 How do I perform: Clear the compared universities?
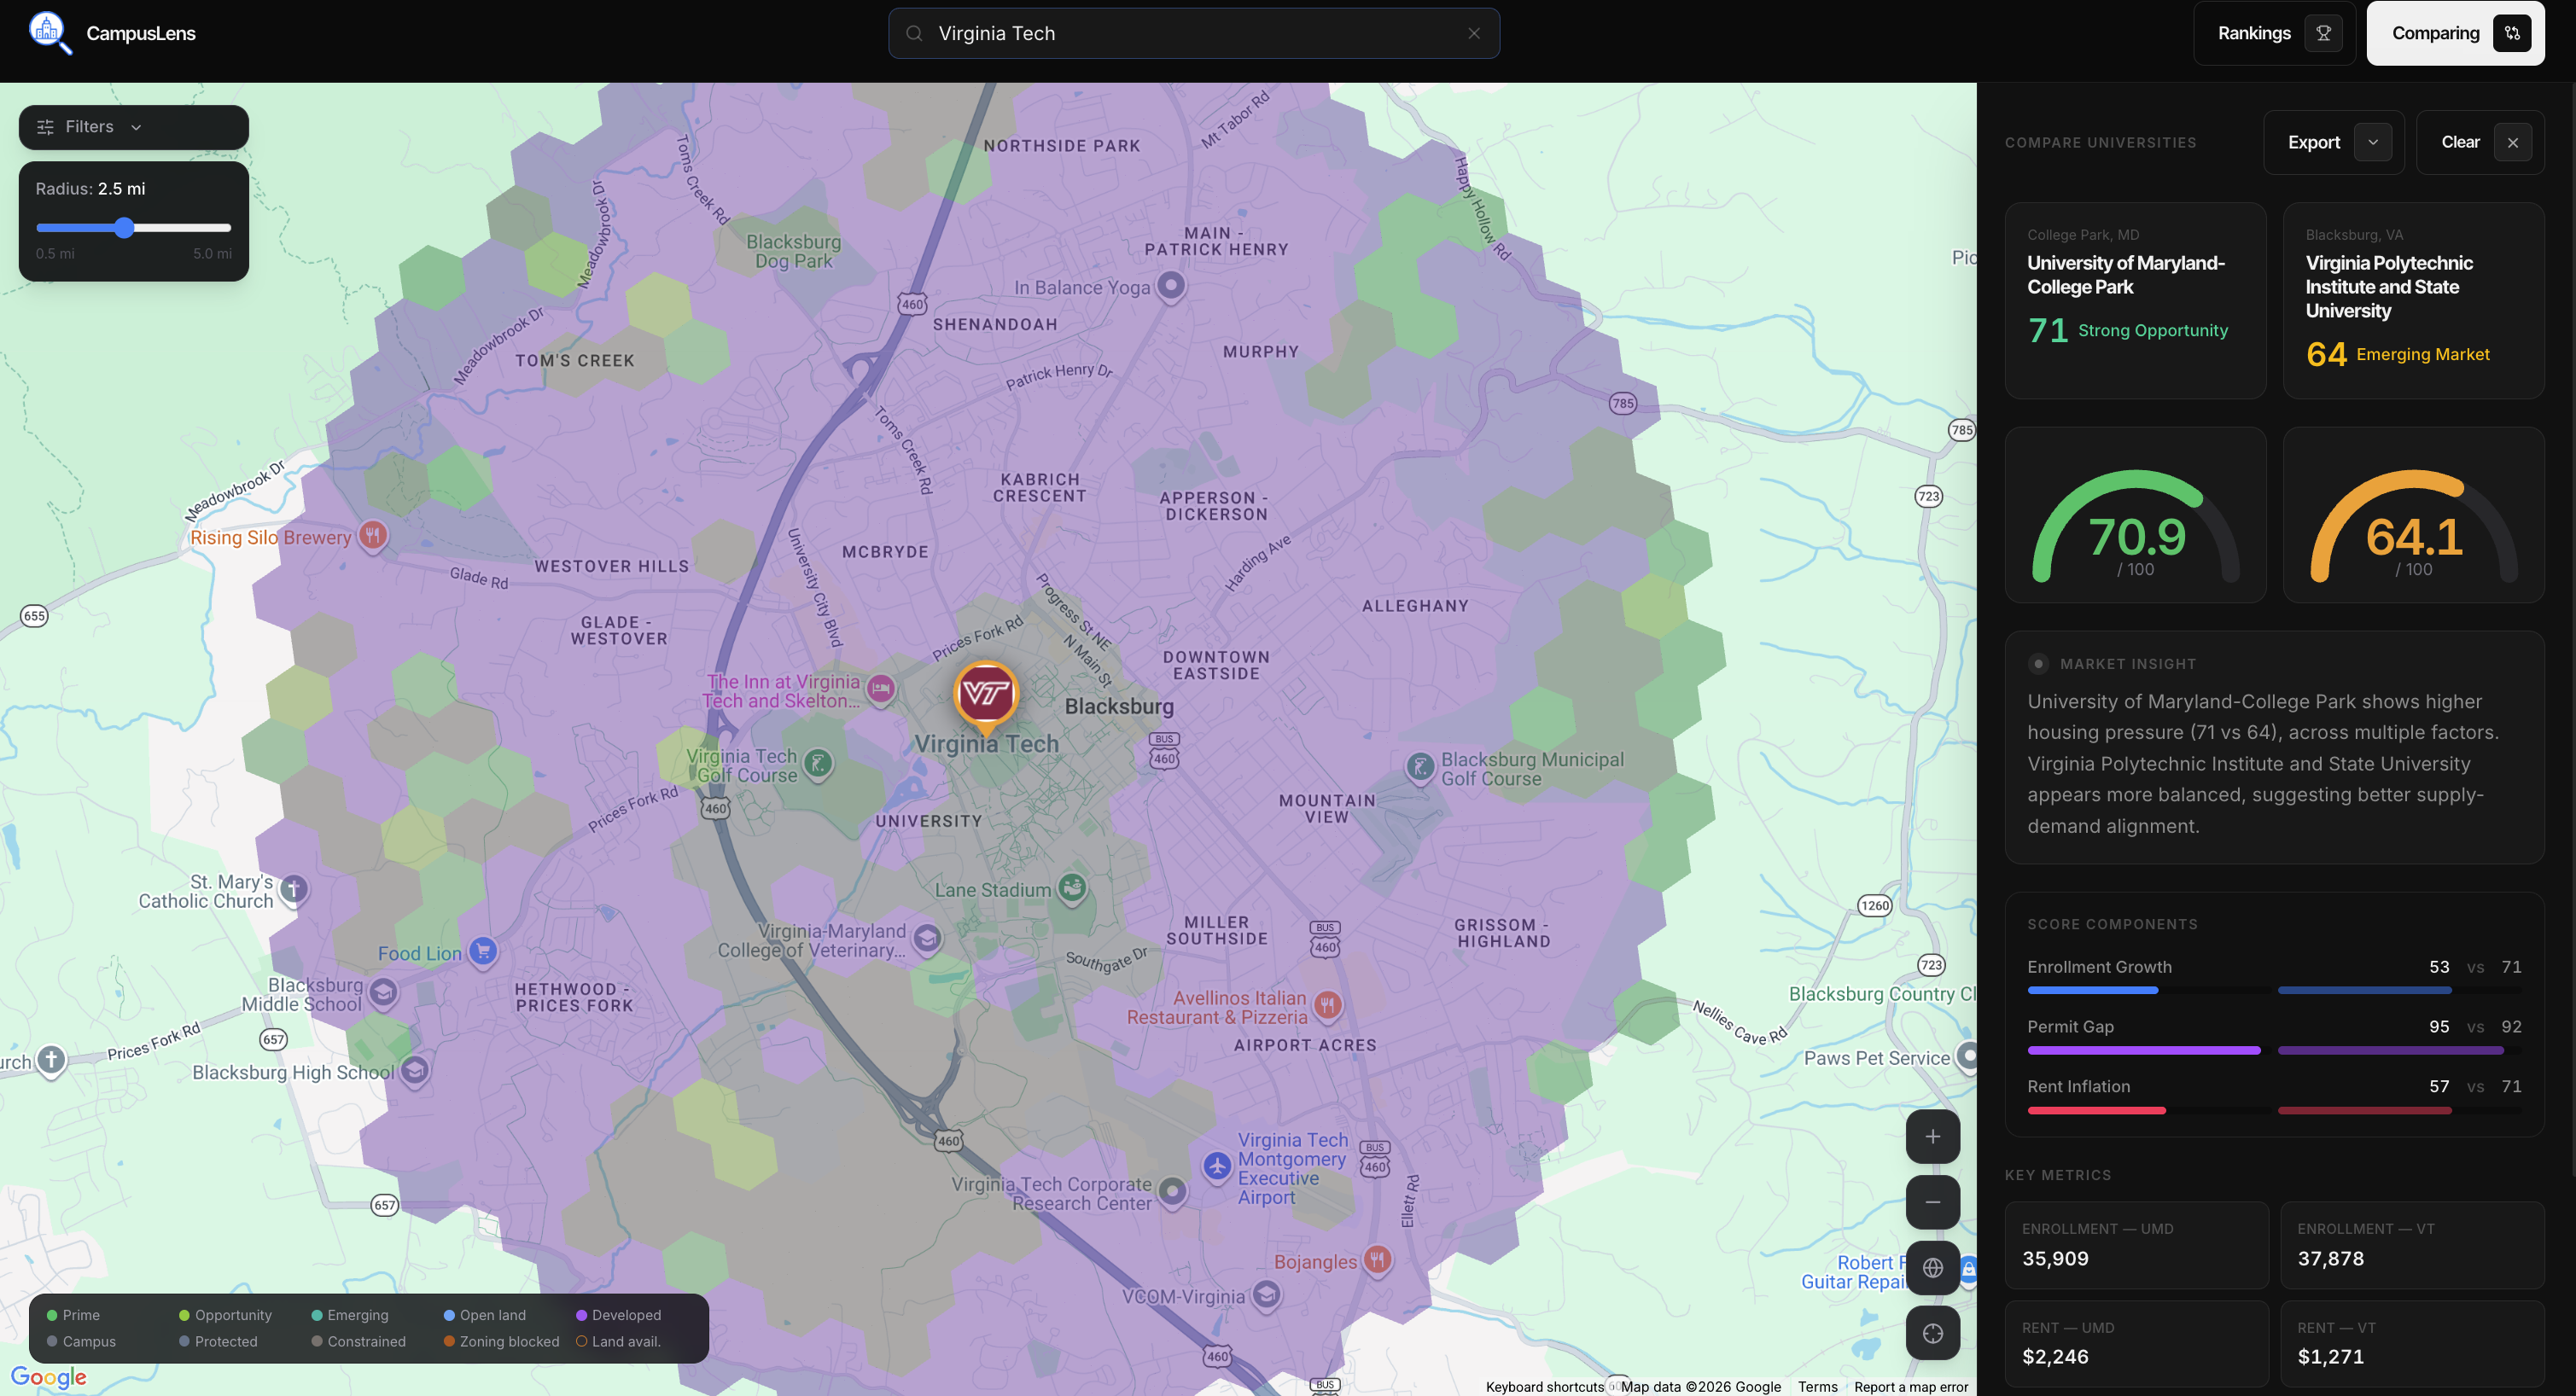click(x=2479, y=142)
